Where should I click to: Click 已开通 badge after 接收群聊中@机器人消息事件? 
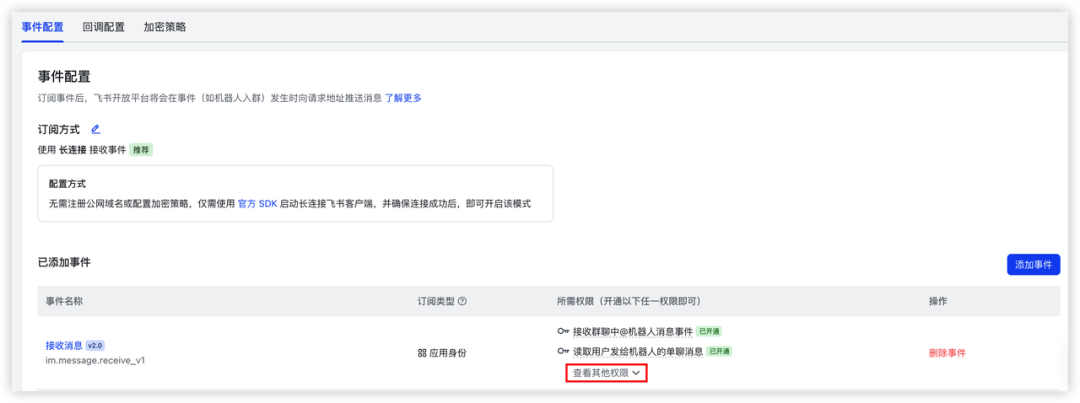click(x=709, y=331)
